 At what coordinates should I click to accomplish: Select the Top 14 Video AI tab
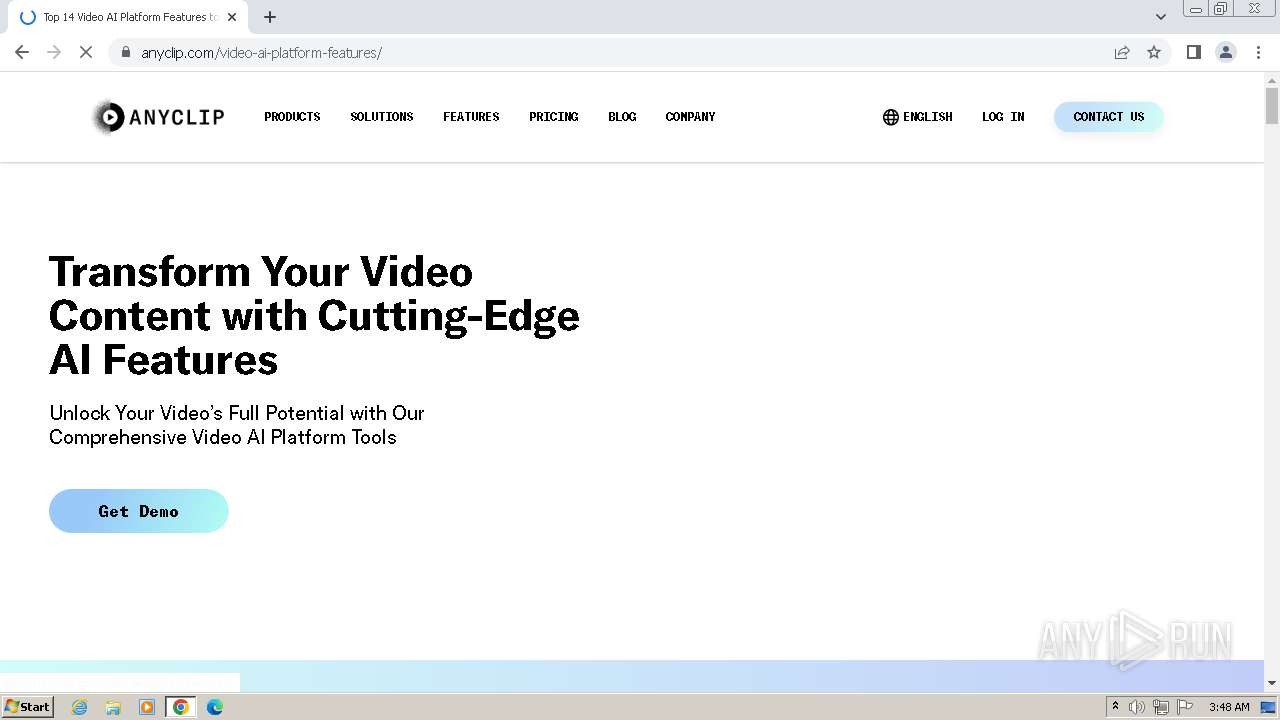[126, 17]
